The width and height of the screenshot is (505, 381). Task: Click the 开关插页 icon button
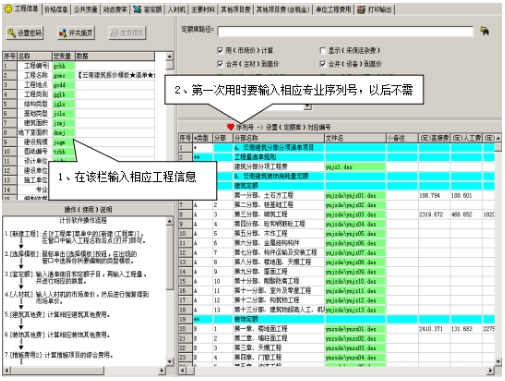76,33
